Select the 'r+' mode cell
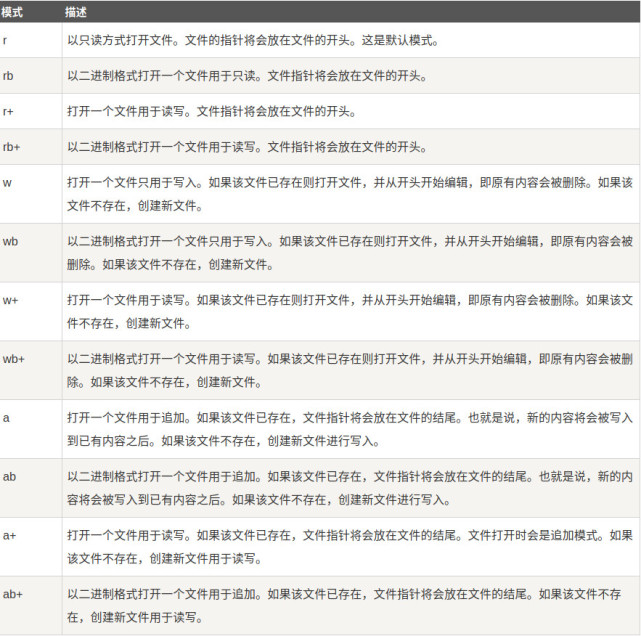This screenshot has width=641, height=636. [x=31, y=111]
